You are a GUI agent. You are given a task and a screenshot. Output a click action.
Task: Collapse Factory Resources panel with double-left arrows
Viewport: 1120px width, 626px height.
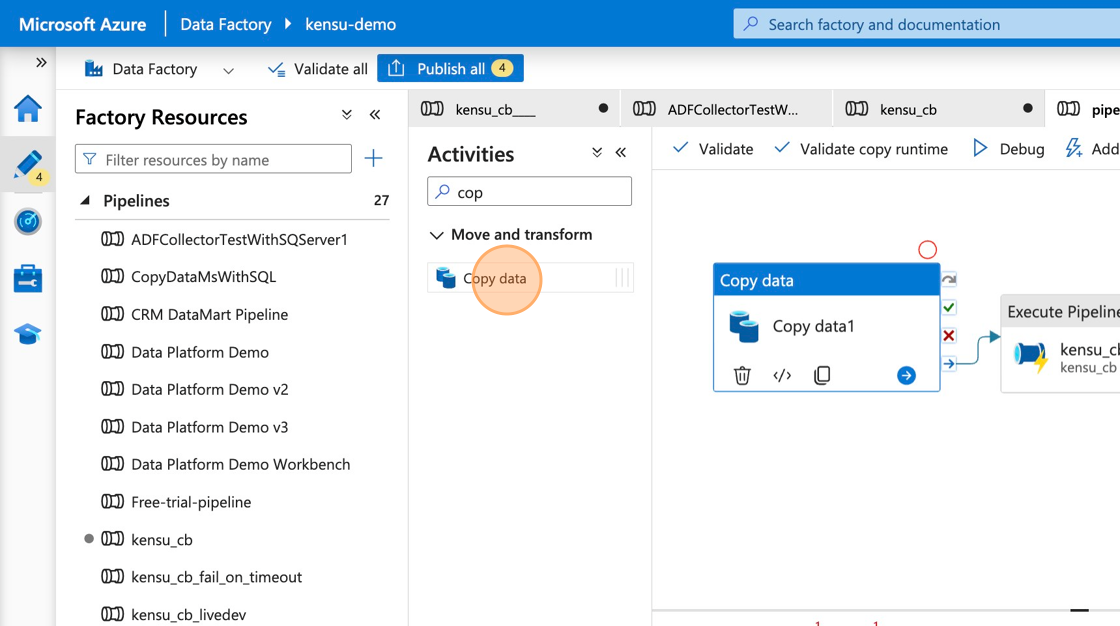[x=375, y=115]
